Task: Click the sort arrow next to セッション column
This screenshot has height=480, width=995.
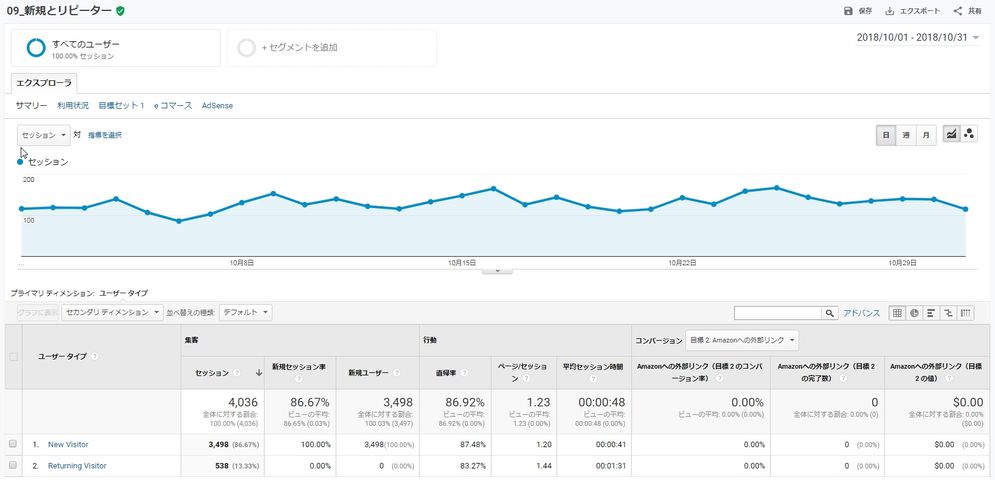Action: pos(258,373)
